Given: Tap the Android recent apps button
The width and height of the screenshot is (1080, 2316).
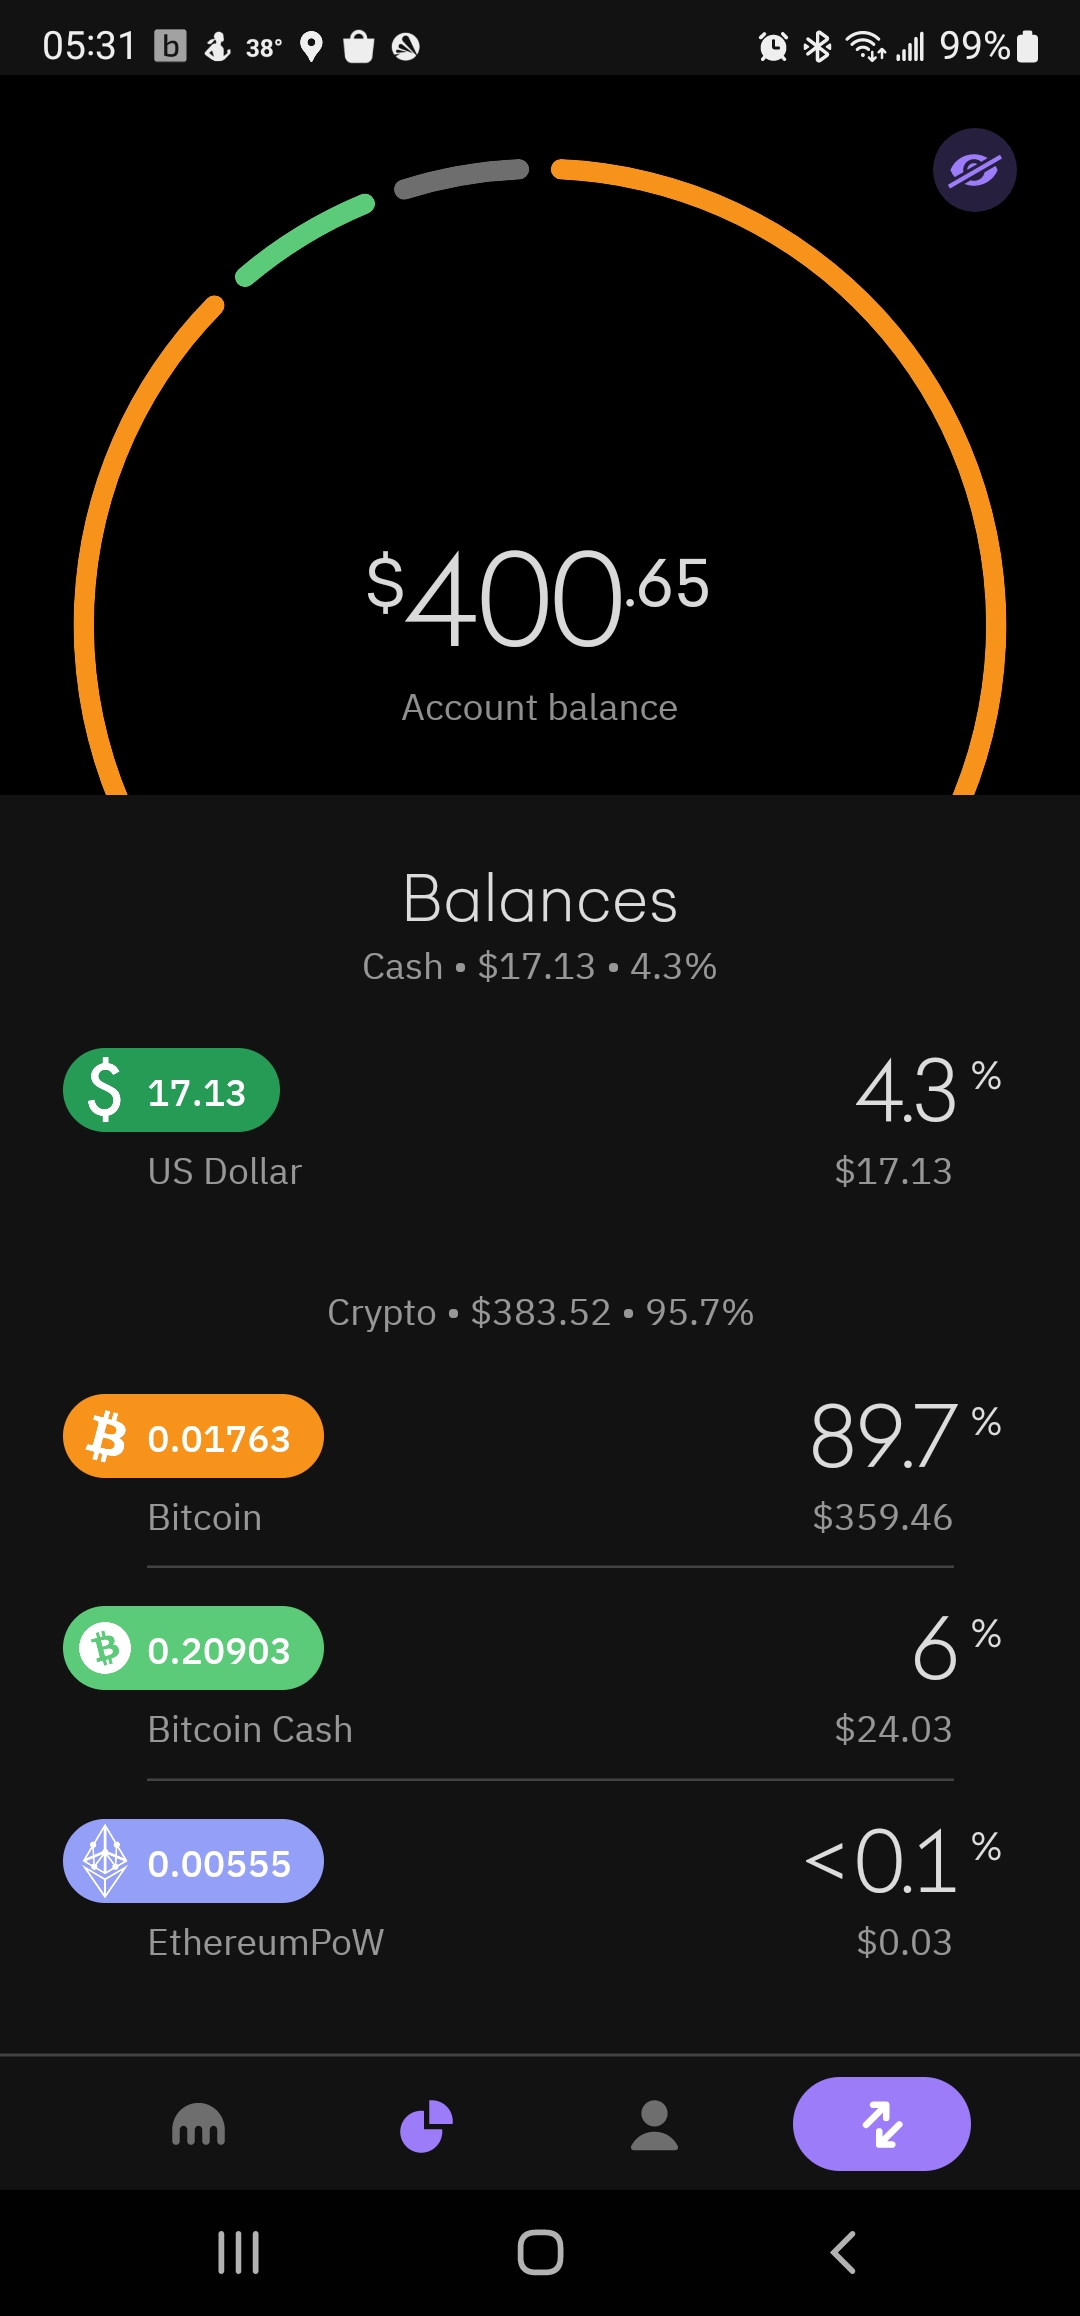Looking at the screenshot, I should pyautogui.click(x=238, y=2252).
